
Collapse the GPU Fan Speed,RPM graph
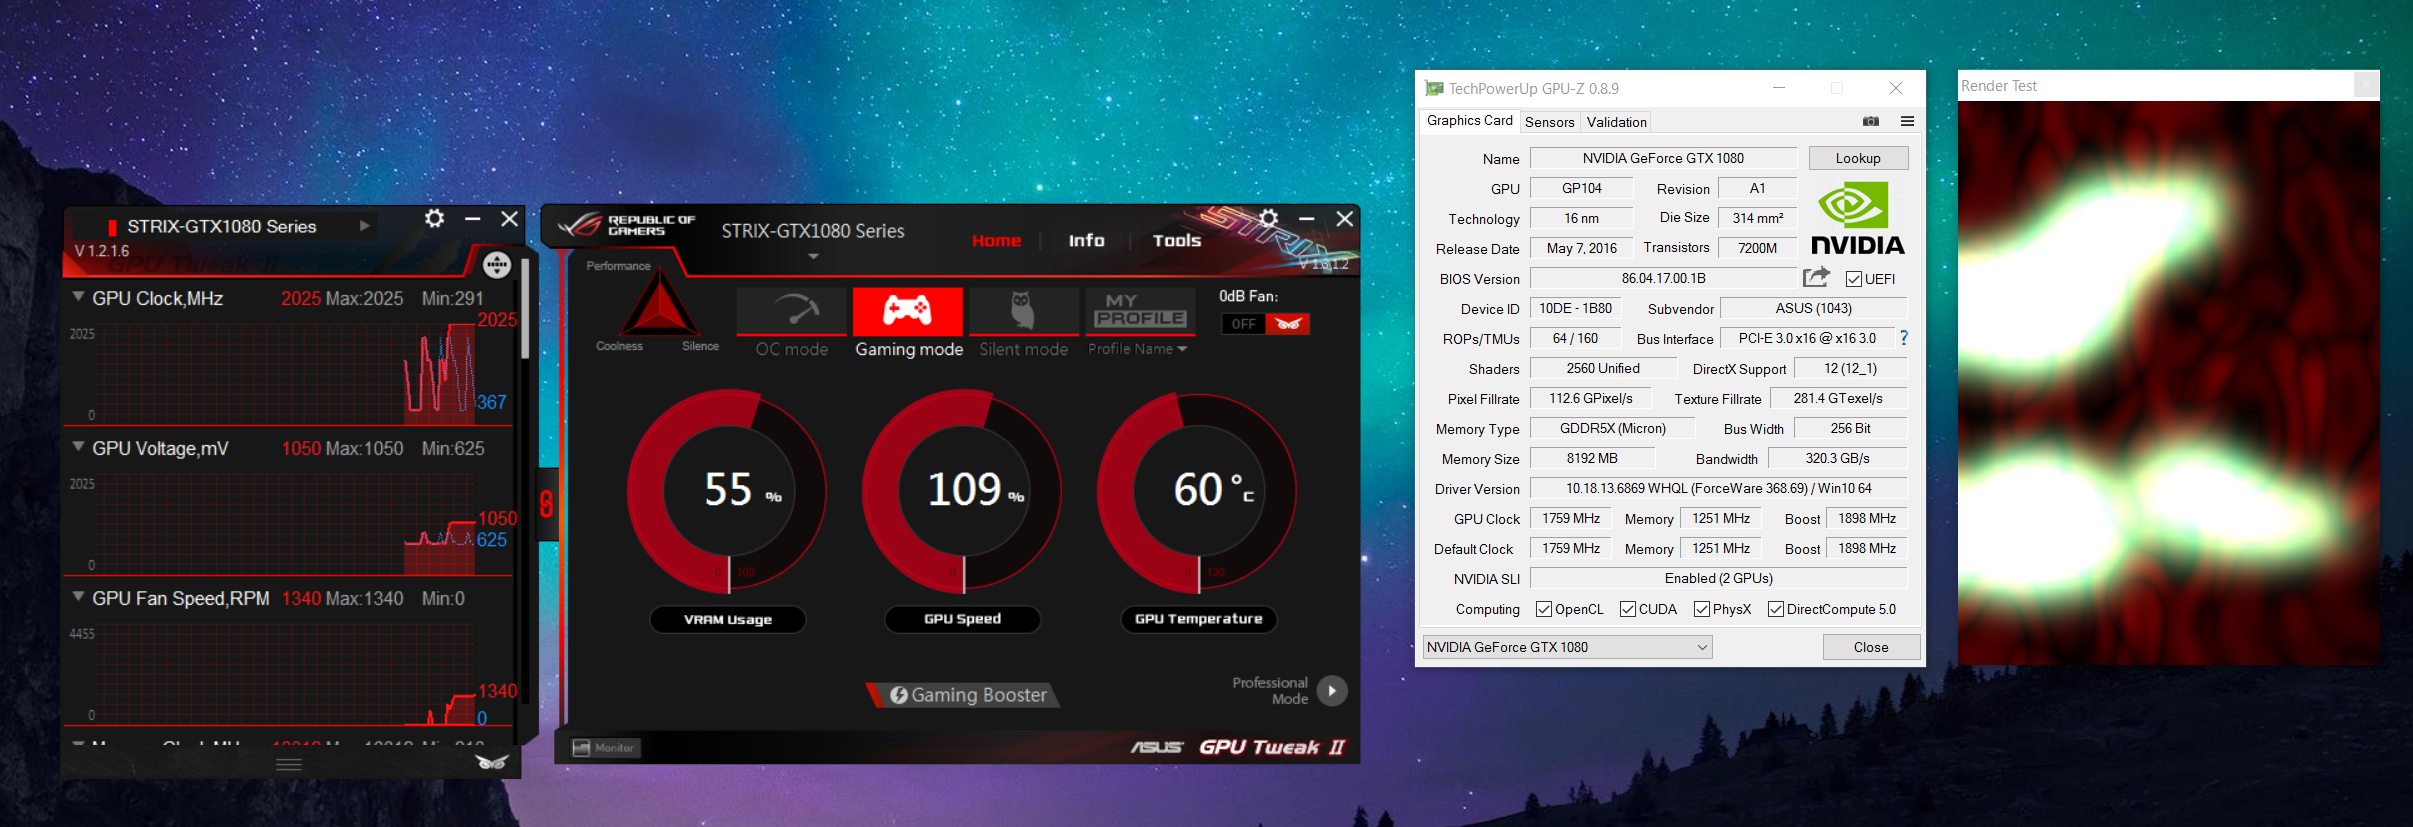tap(78, 597)
